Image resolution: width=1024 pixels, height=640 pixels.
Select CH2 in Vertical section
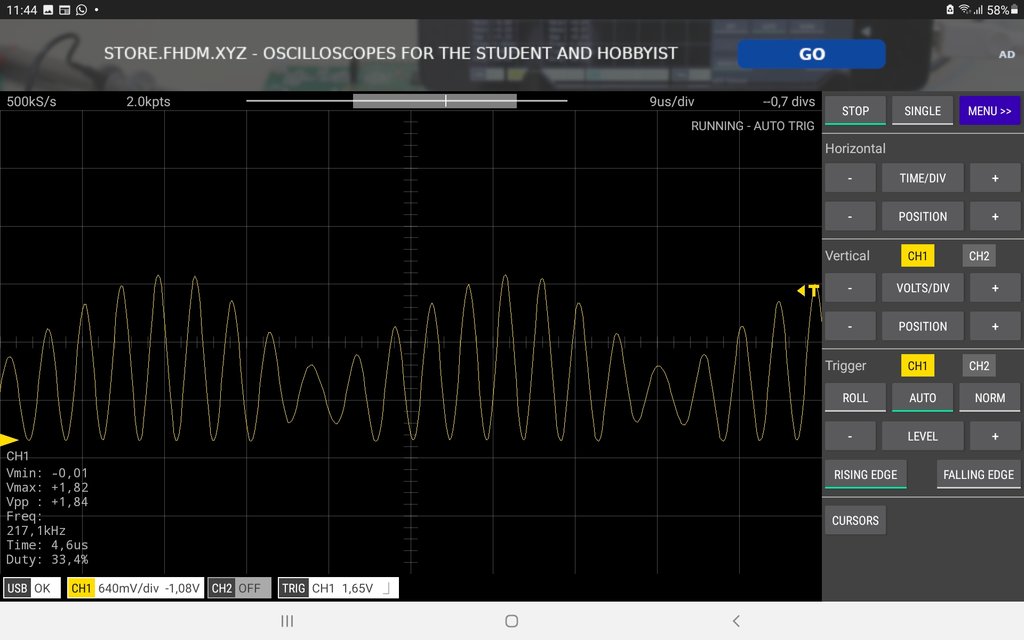click(x=978, y=255)
